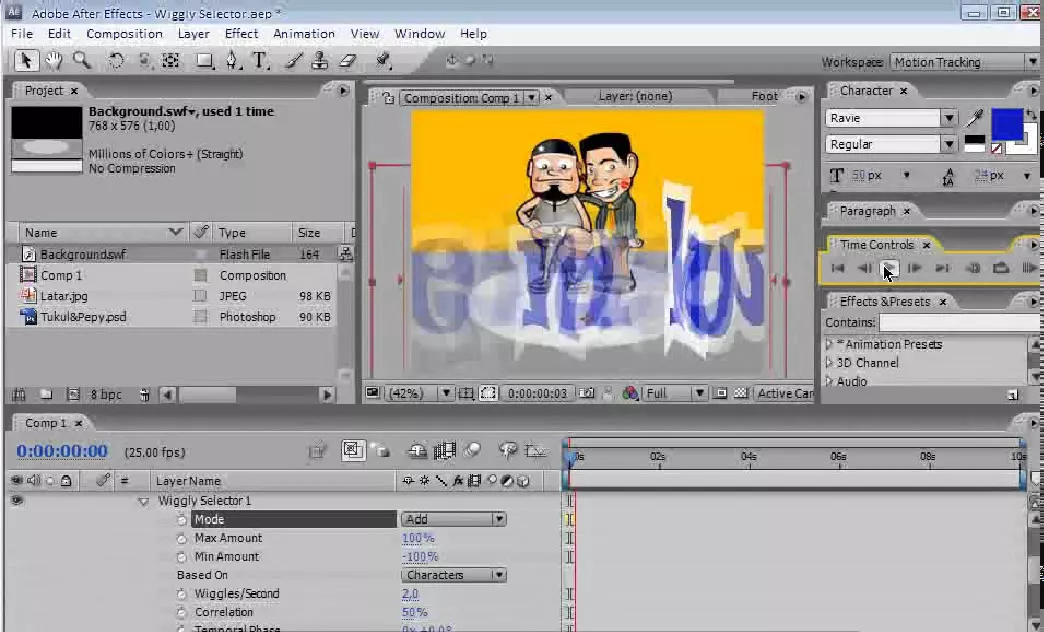Toggle stopwatch for Max Amount

tap(182, 538)
